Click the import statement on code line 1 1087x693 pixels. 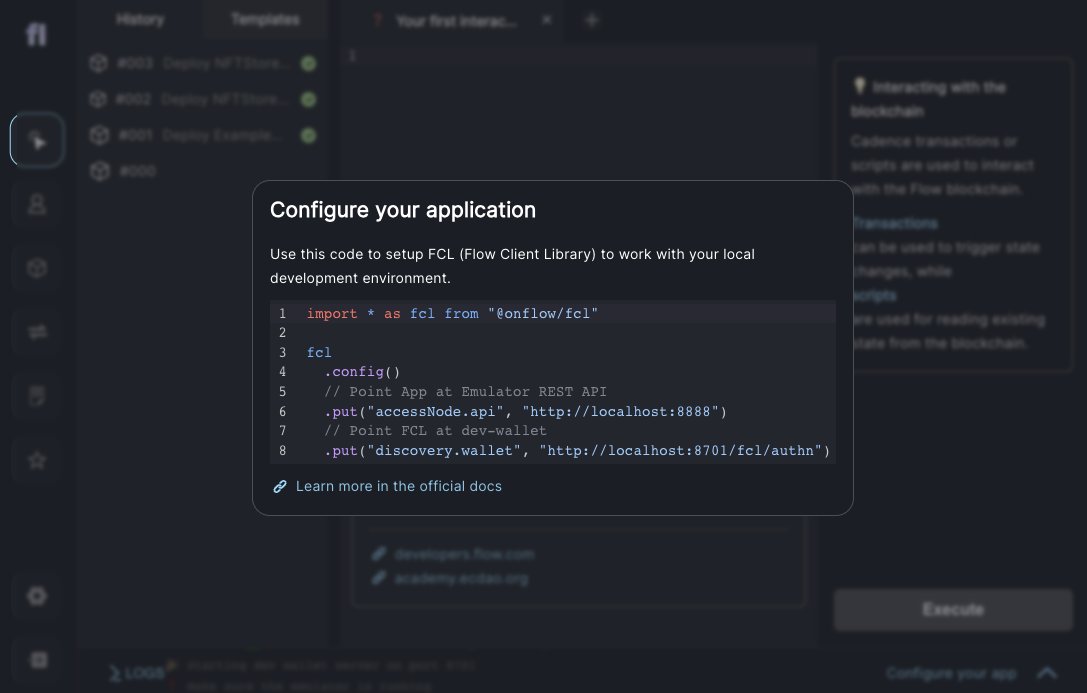[452, 313]
